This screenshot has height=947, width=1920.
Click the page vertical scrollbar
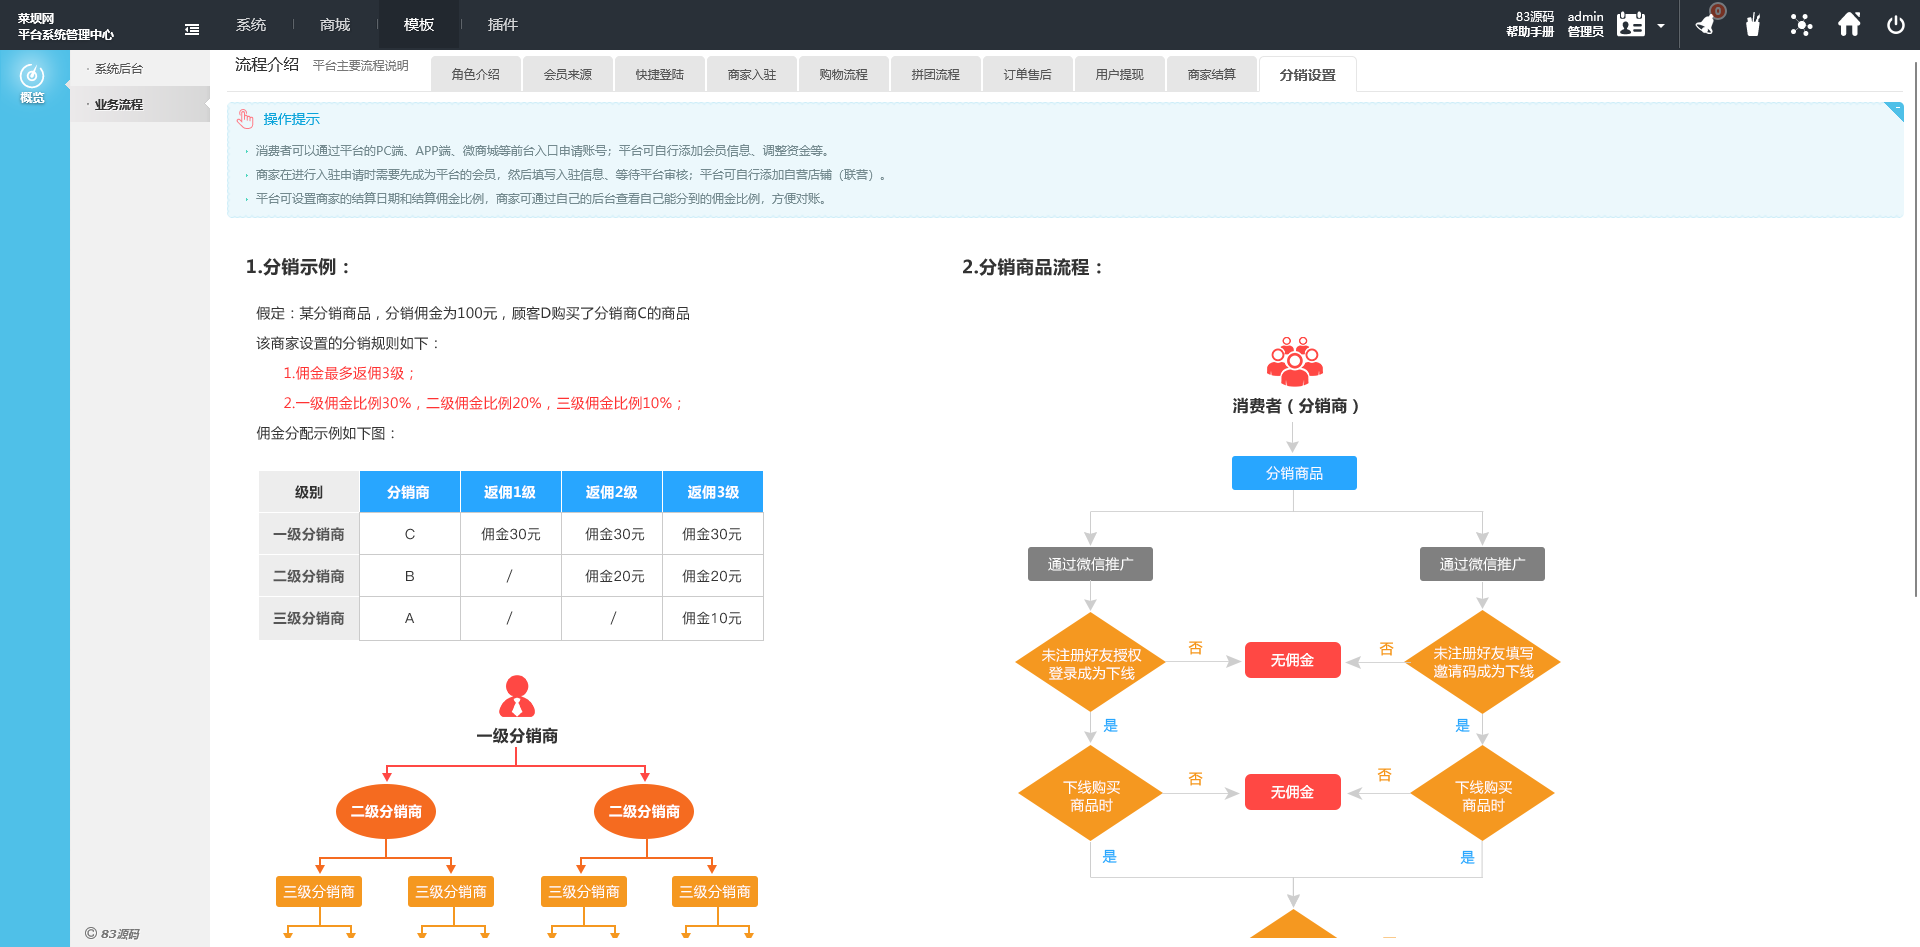point(1915,330)
